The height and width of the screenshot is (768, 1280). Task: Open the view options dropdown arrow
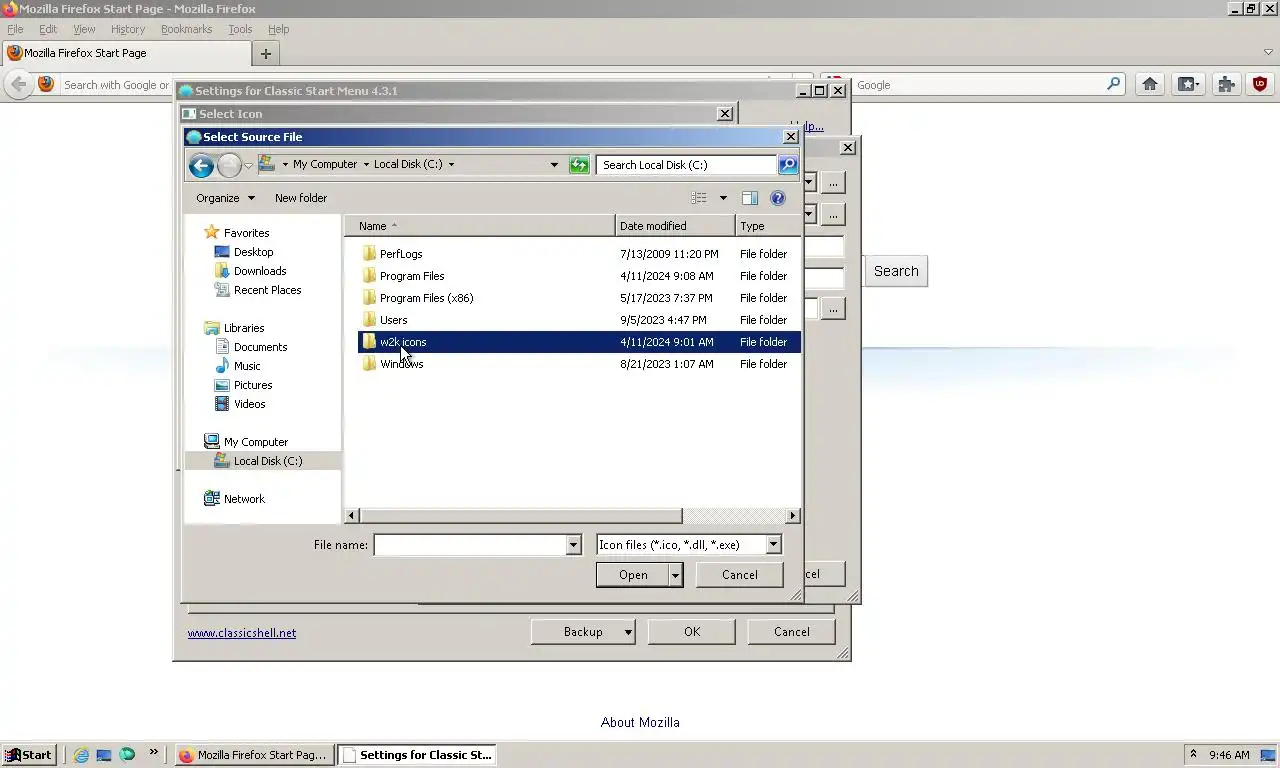[x=723, y=198]
